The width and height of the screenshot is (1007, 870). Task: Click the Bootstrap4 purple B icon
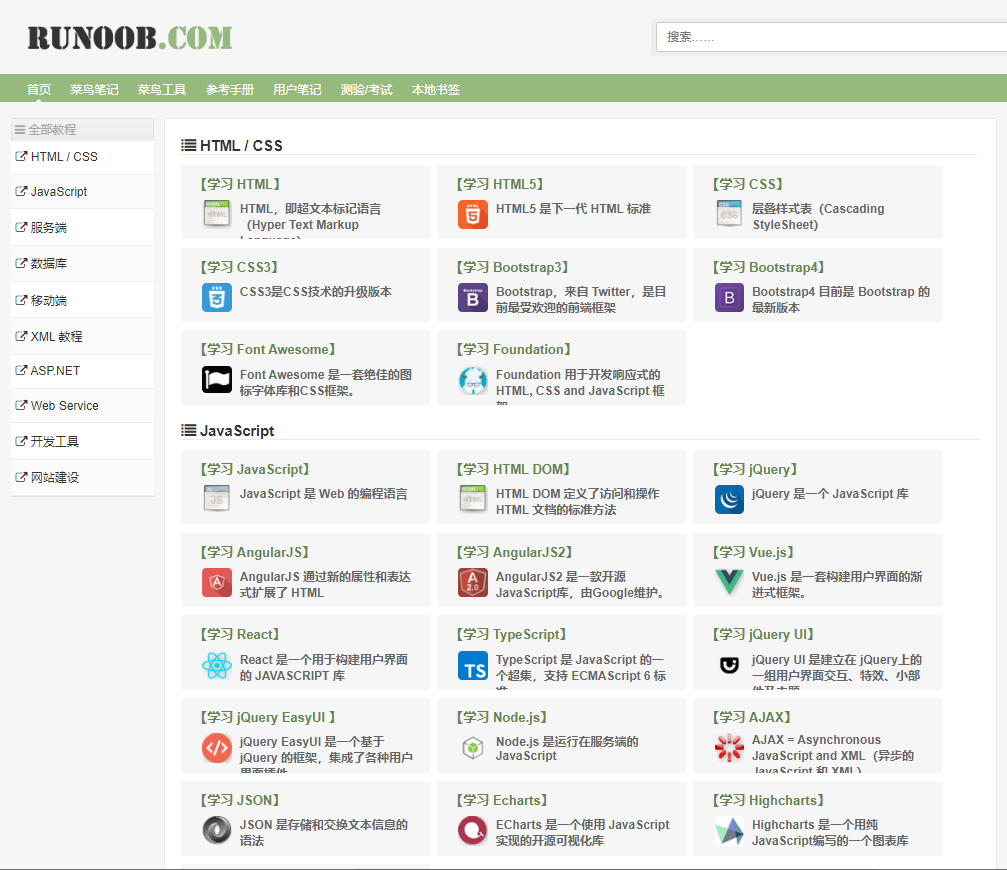(x=729, y=297)
